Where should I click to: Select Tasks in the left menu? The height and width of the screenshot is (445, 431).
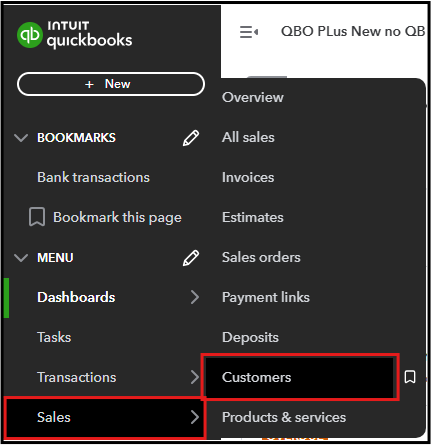pyautogui.click(x=54, y=337)
